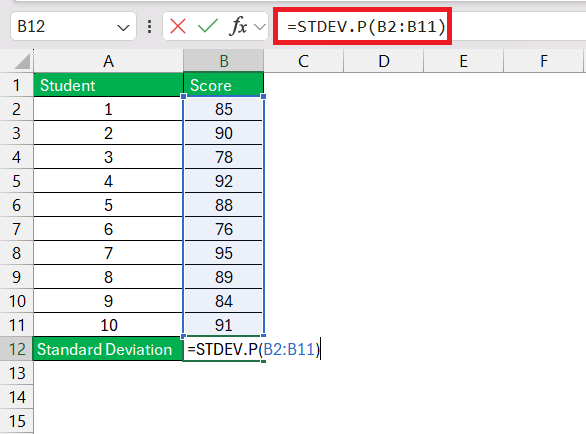Screen dimensions: 586x434
Task: Select row 14 header
Action: pyautogui.click(x=16, y=397)
